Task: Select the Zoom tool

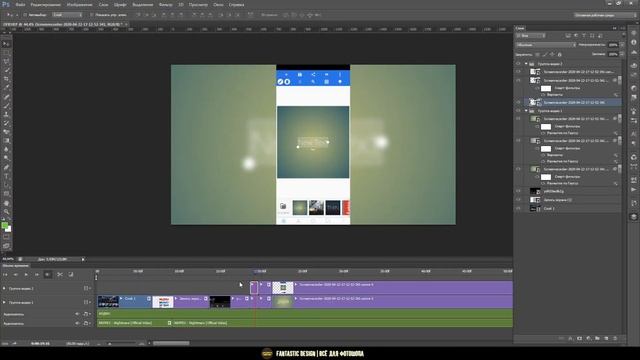Action: tap(6, 212)
